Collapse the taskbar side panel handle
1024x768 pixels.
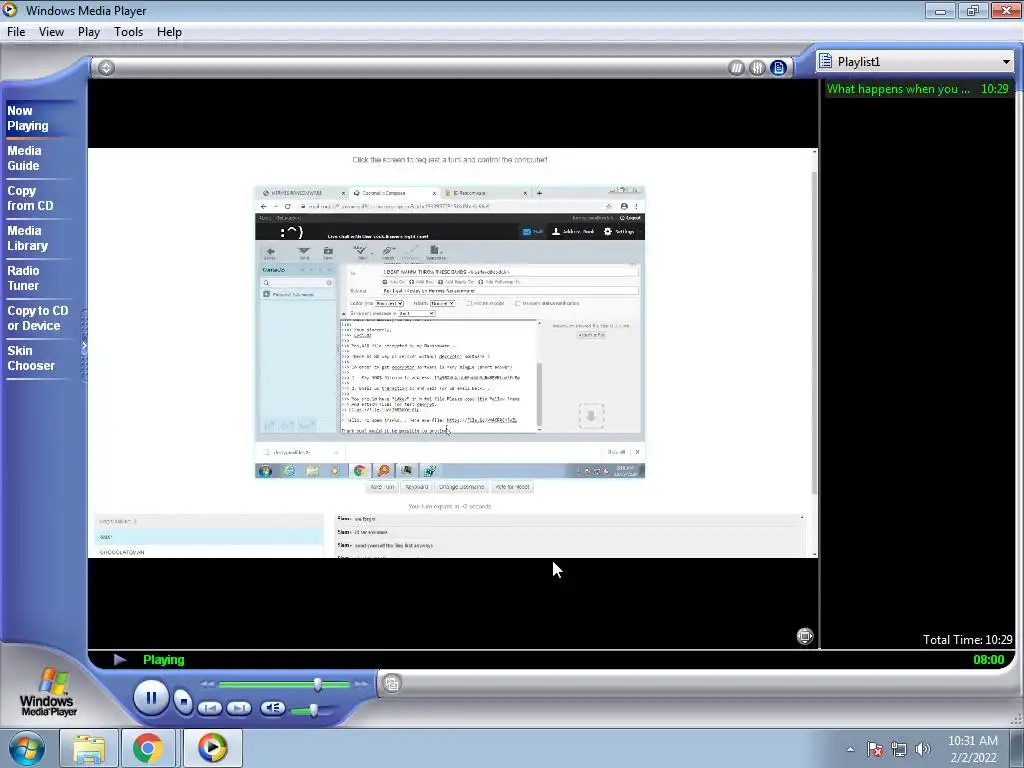tap(84, 345)
